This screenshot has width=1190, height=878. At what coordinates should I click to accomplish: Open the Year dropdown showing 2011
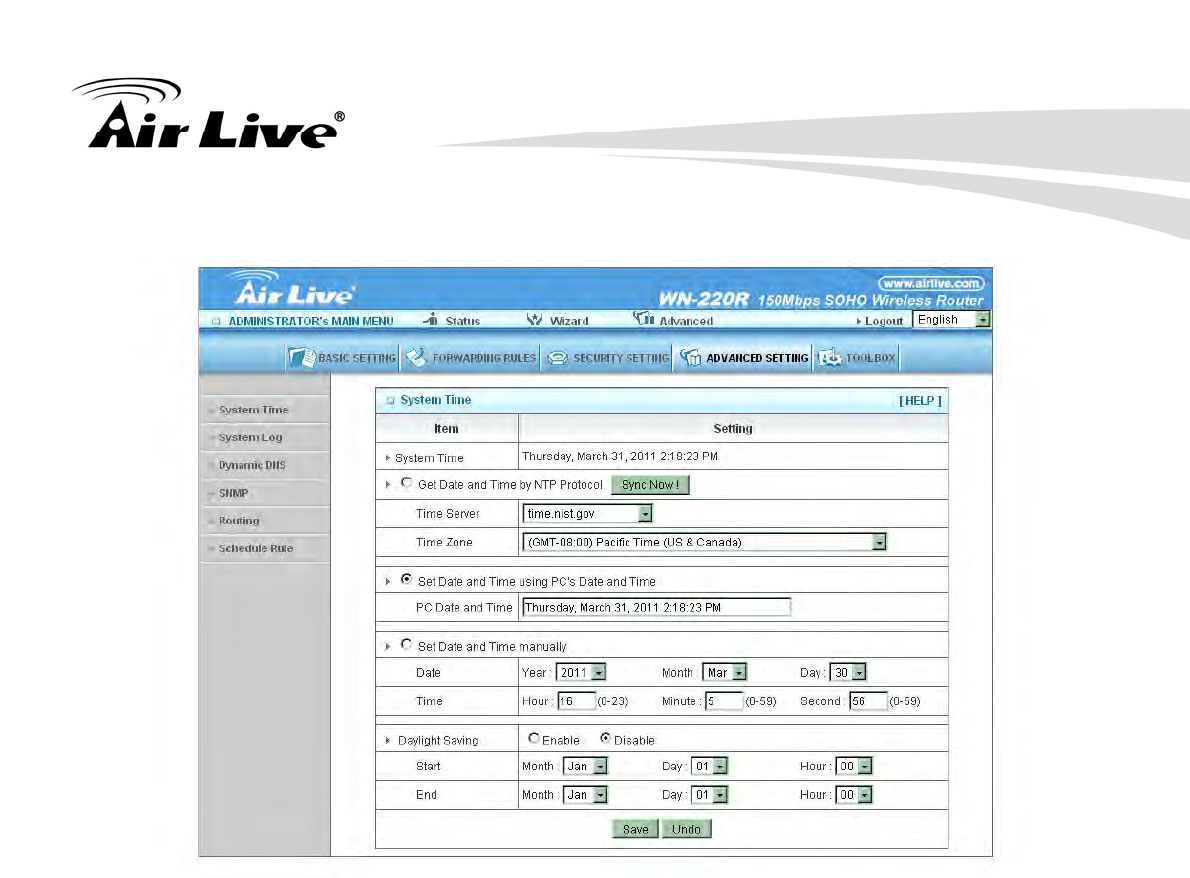[x=581, y=672]
